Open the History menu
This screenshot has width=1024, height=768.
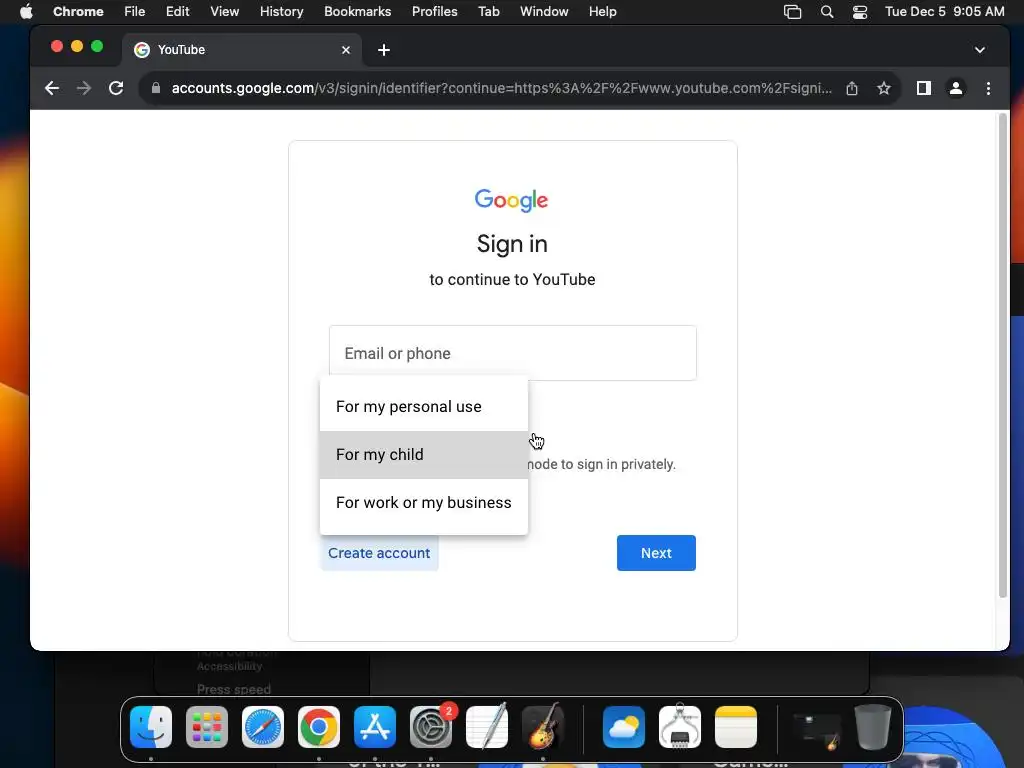tap(281, 11)
